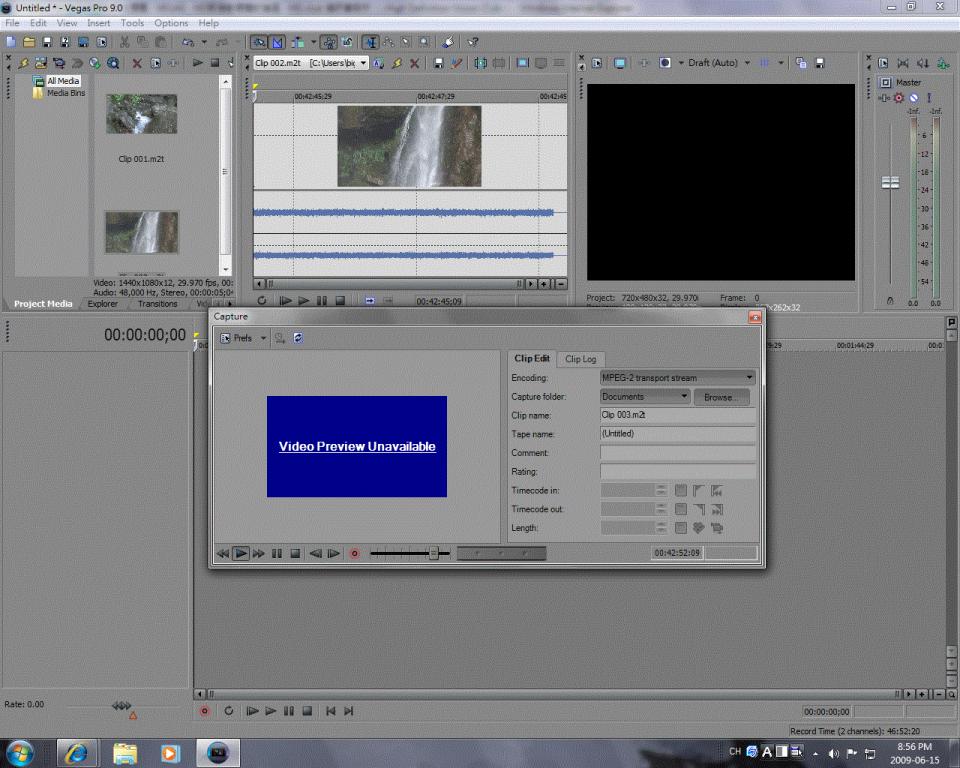
Task: Click the Master volume fader handle
Action: tap(889, 183)
